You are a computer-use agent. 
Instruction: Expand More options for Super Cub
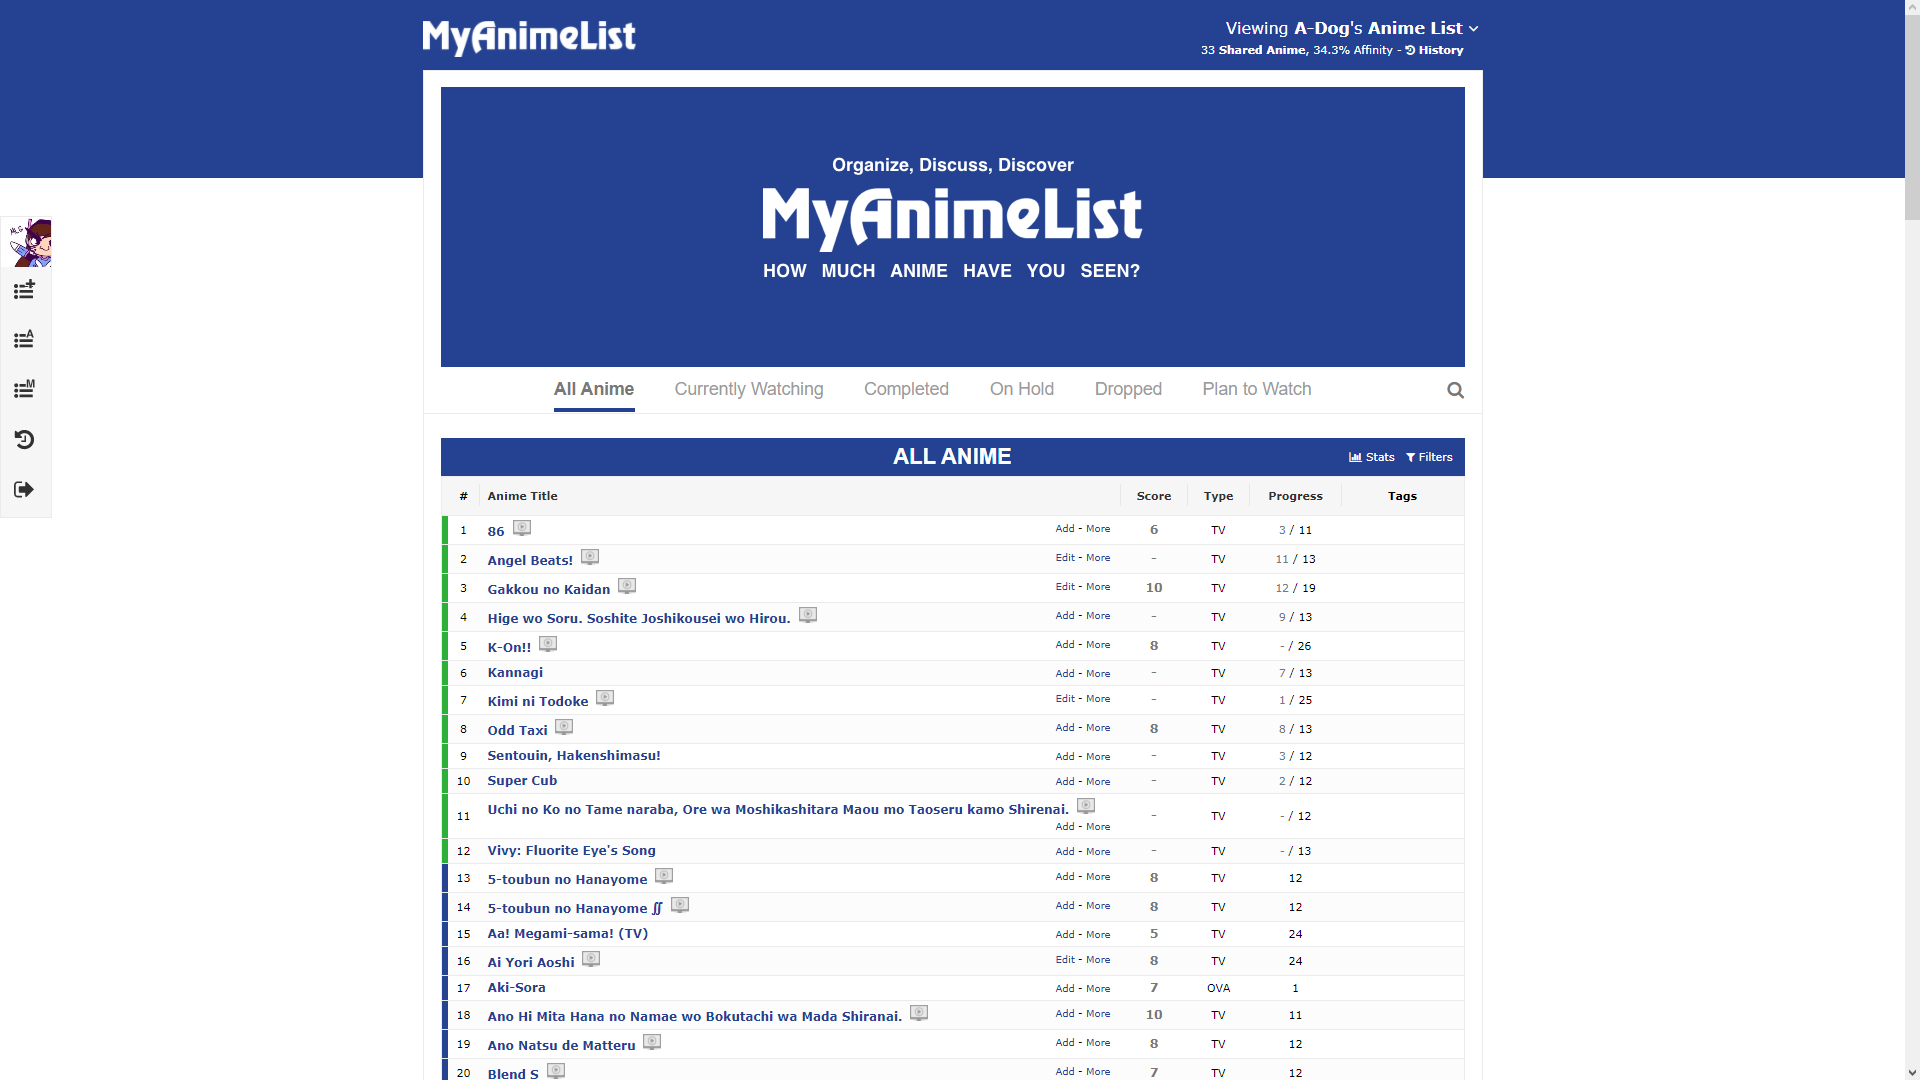pyautogui.click(x=1098, y=782)
